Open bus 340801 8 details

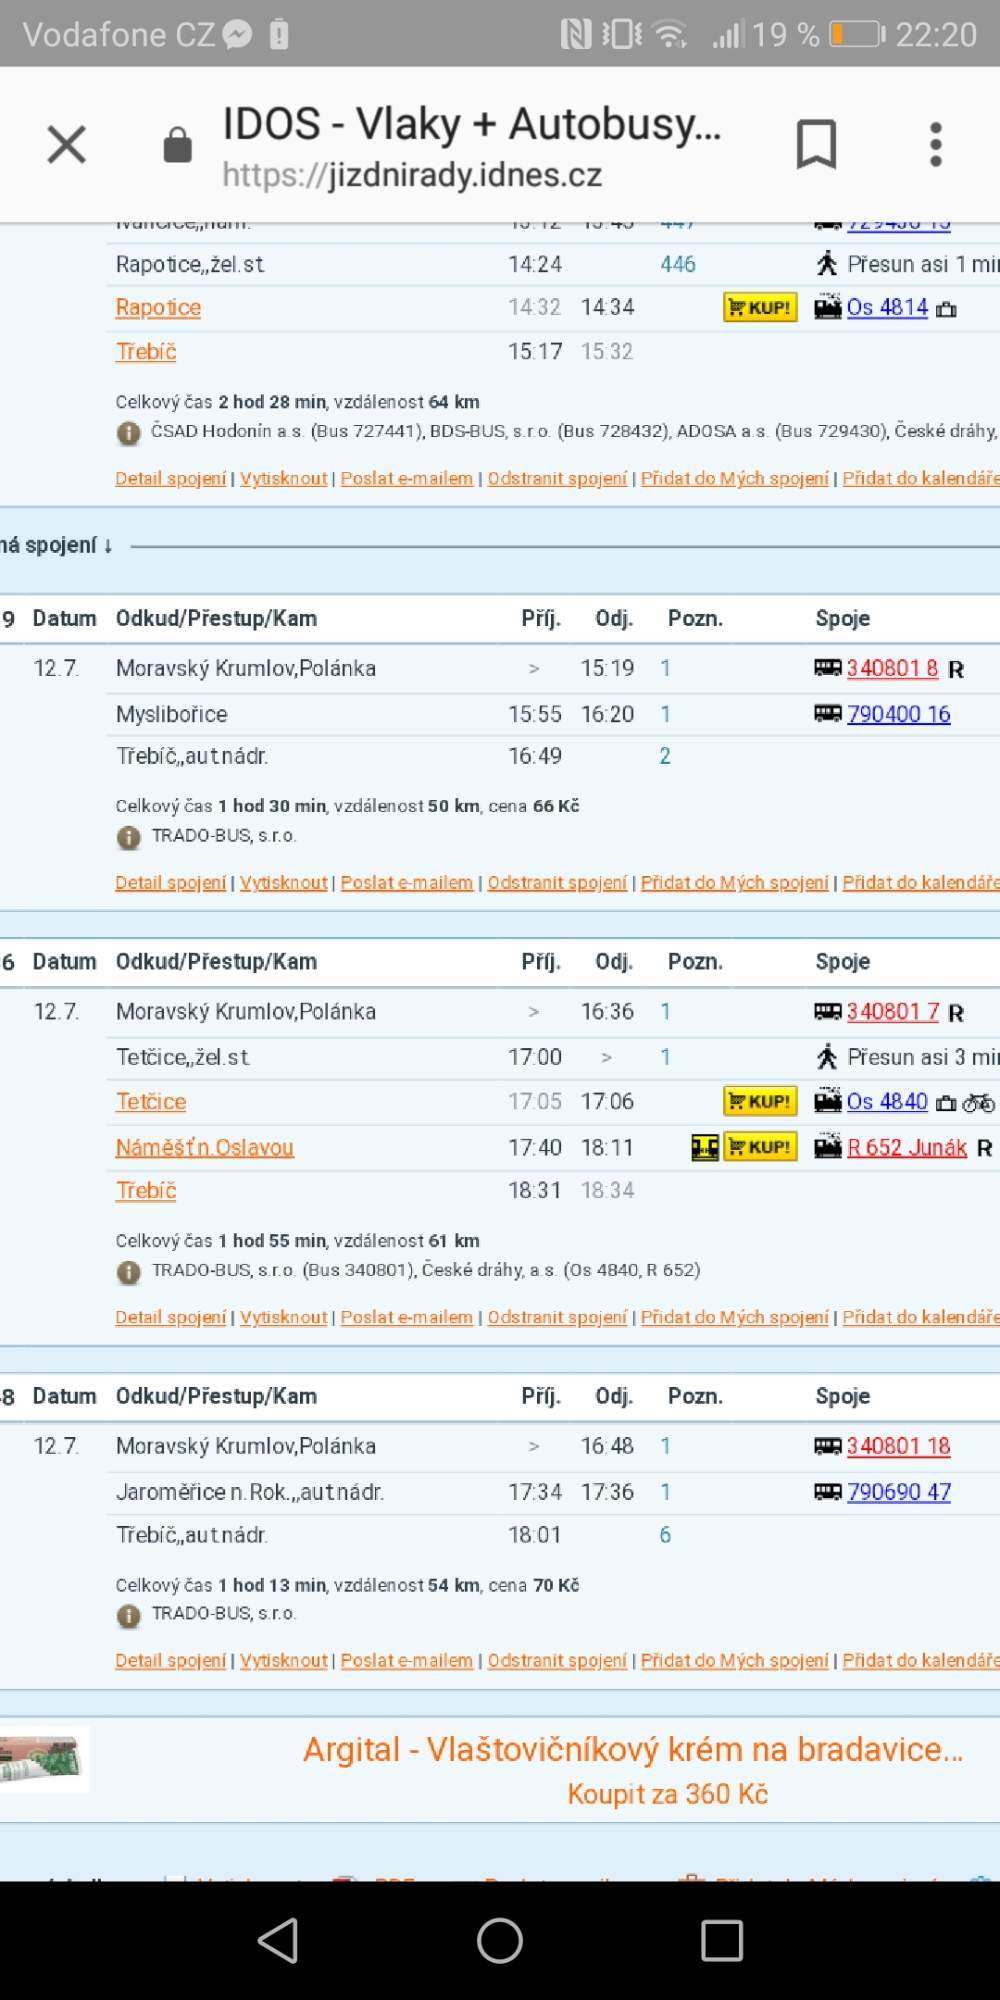(x=892, y=668)
